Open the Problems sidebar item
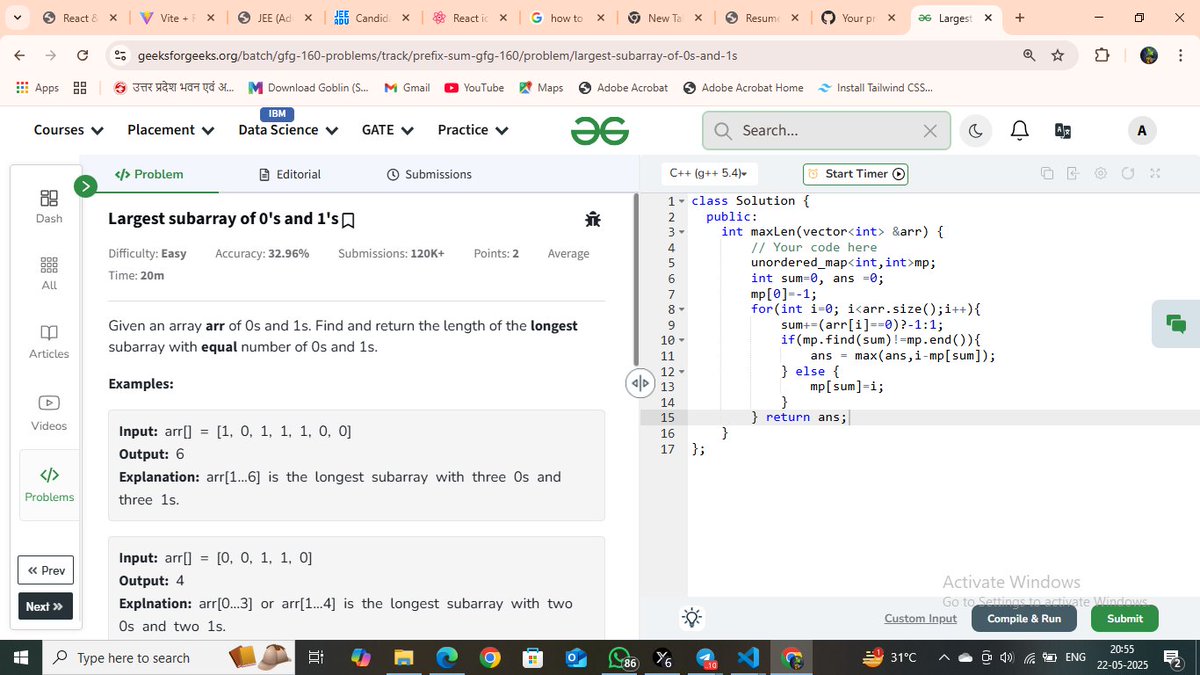The height and width of the screenshot is (675, 1200). (49, 484)
